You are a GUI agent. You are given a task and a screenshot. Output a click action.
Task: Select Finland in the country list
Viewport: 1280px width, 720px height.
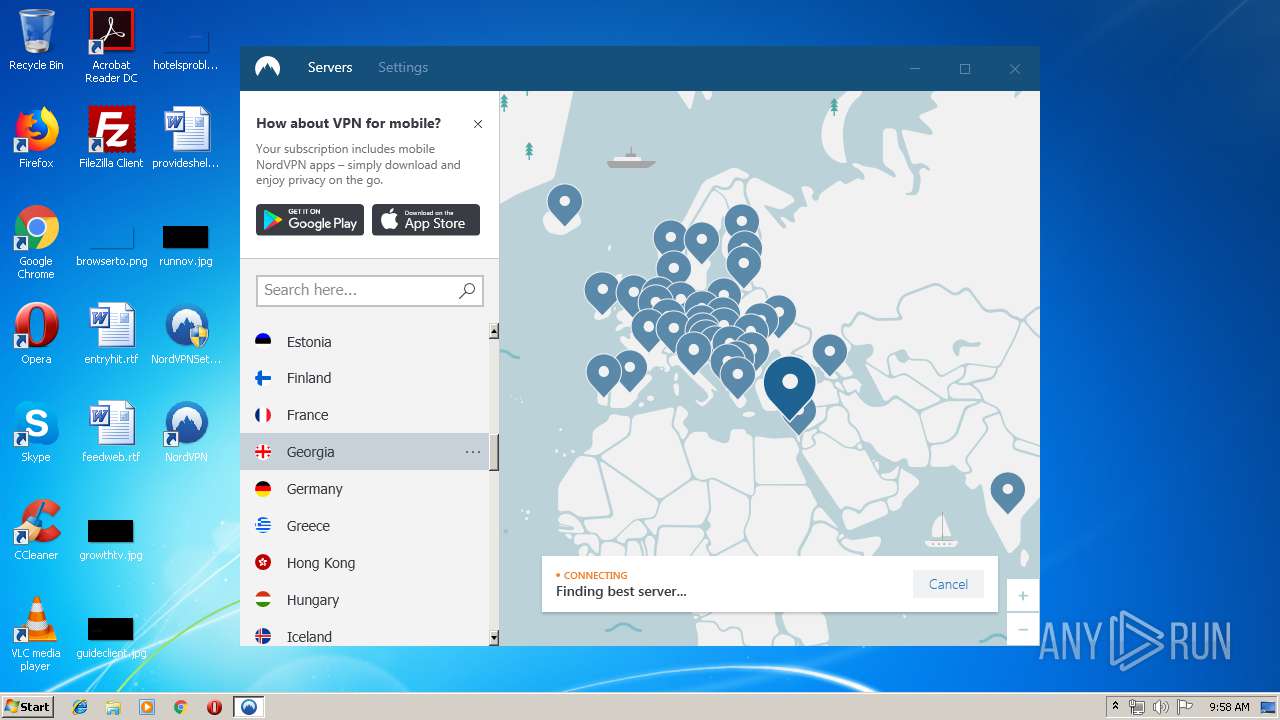364,378
